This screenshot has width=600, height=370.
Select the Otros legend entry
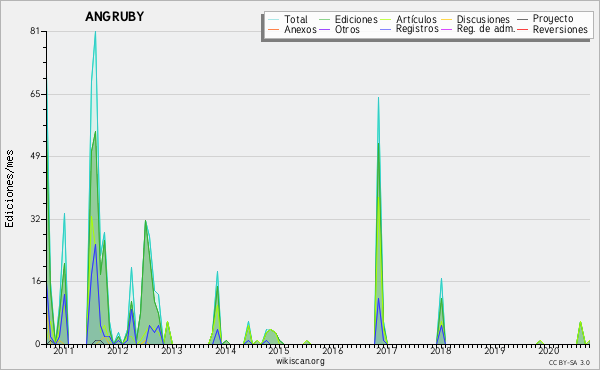(x=347, y=29)
